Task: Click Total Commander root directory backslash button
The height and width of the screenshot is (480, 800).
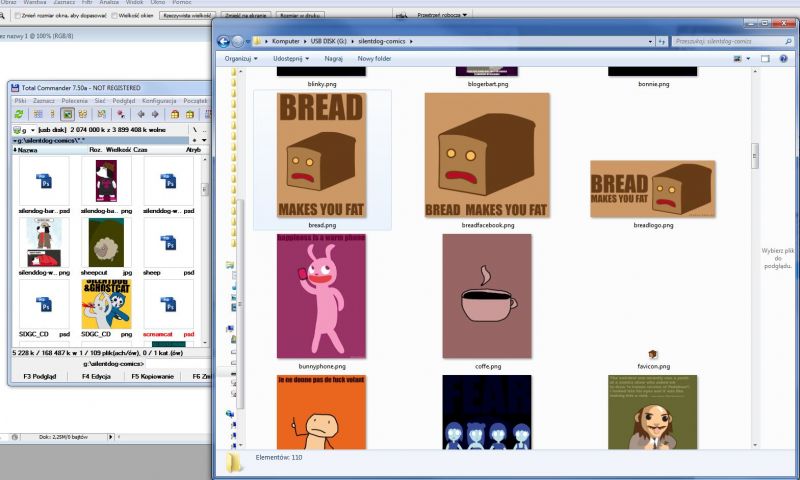Action: [x=195, y=130]
